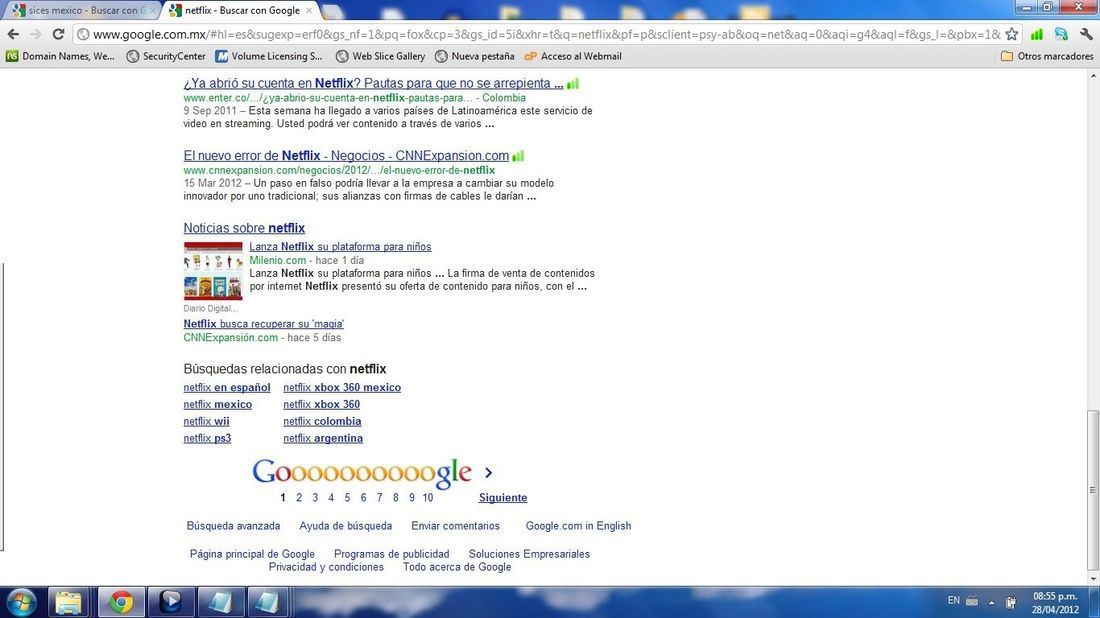The image size is (1100, 618).
Task: Open Privacidad y condiciones
Action: click(x=326, y=567)
